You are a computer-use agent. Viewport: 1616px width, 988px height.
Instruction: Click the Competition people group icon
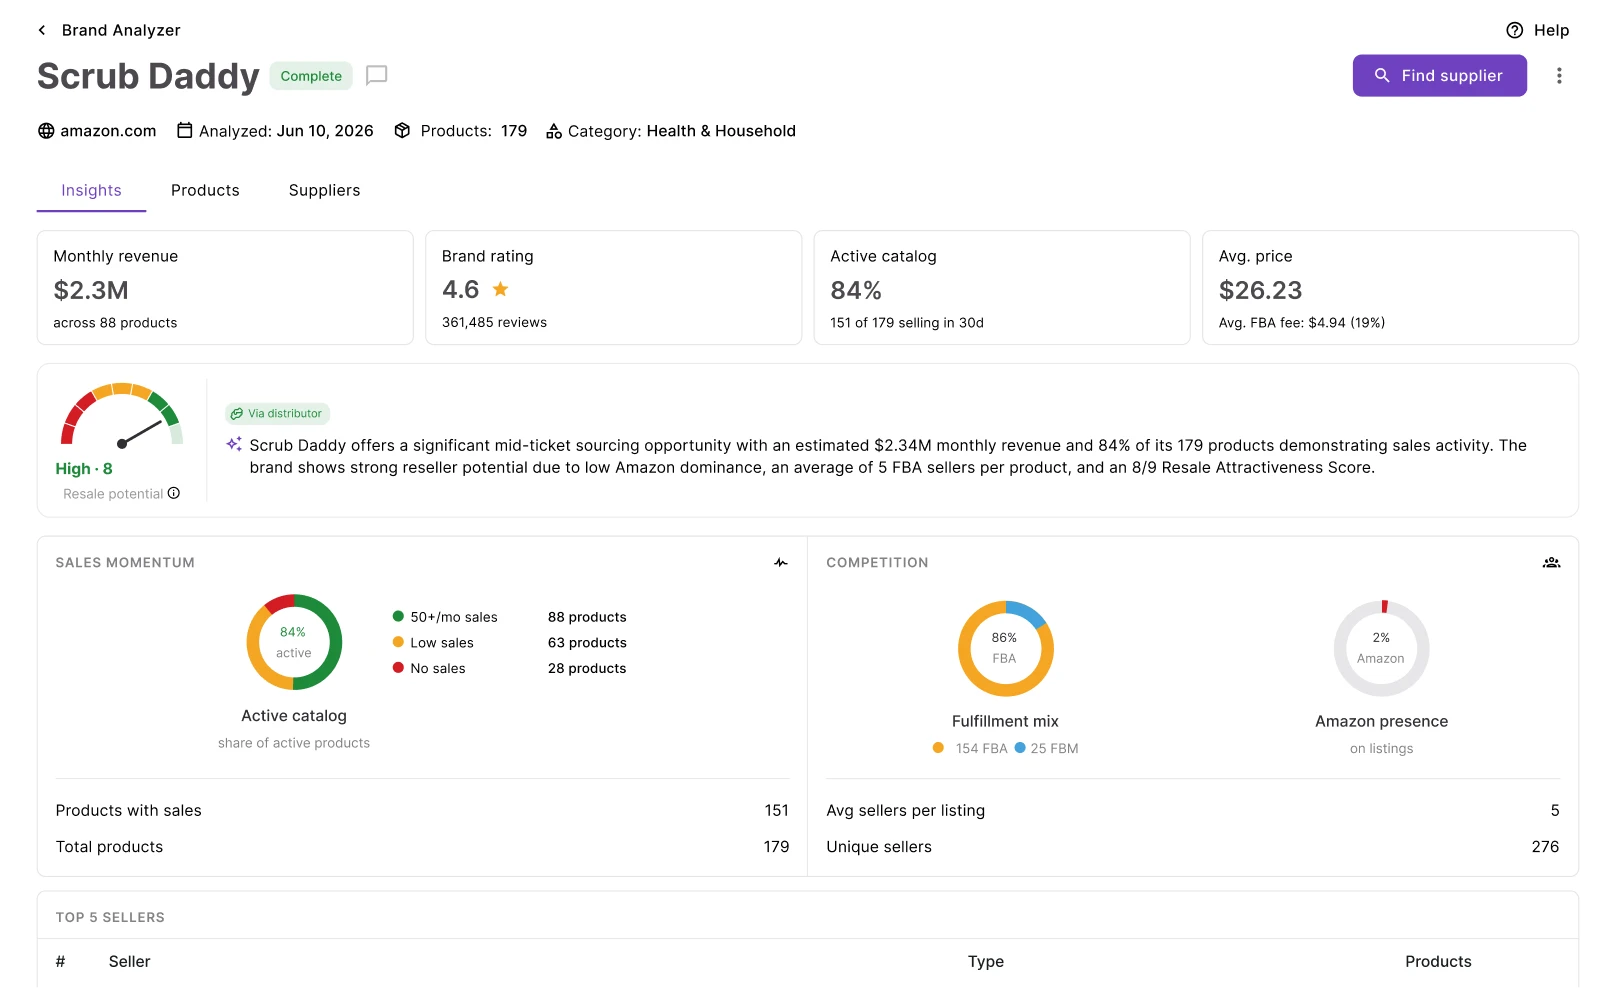(1551, 563)
